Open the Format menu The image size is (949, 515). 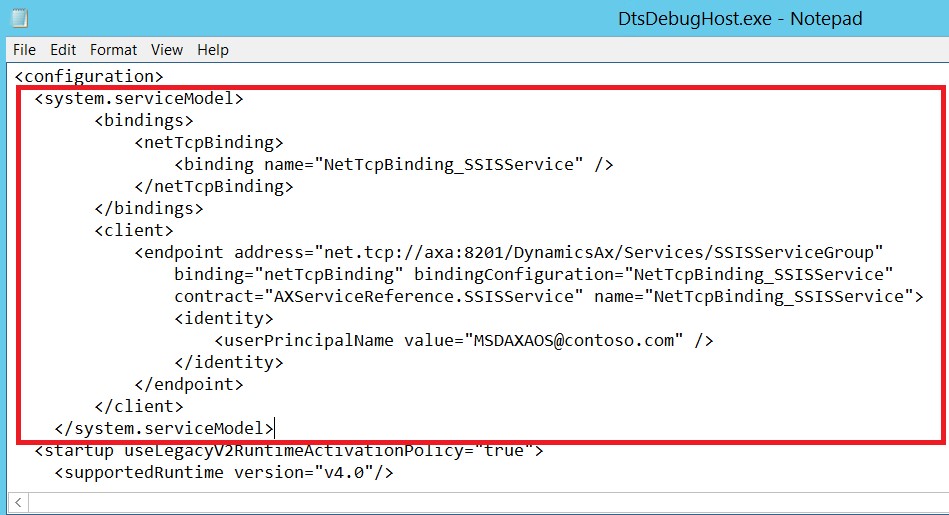(x=113, y=50)
